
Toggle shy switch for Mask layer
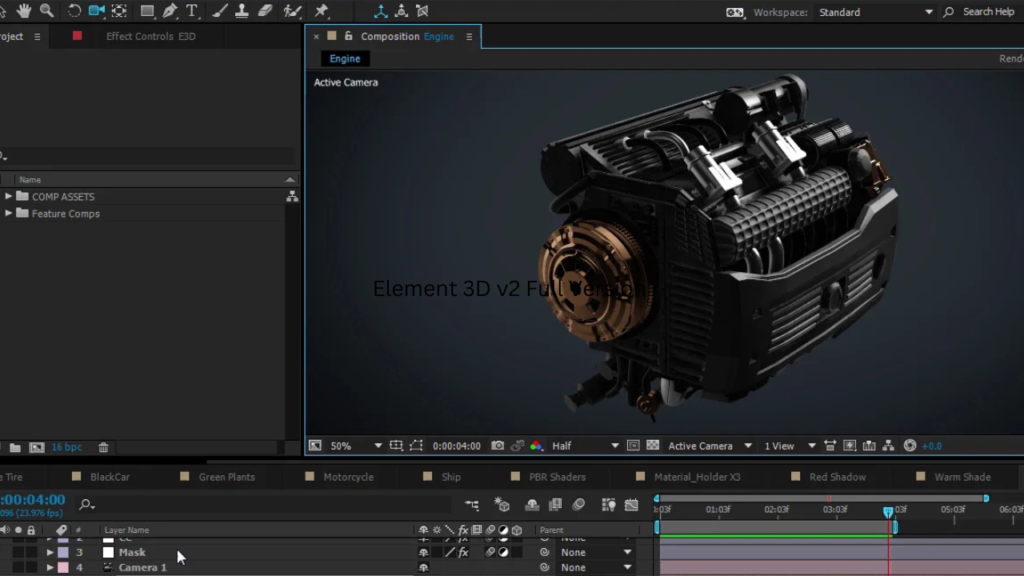(424, 552)
